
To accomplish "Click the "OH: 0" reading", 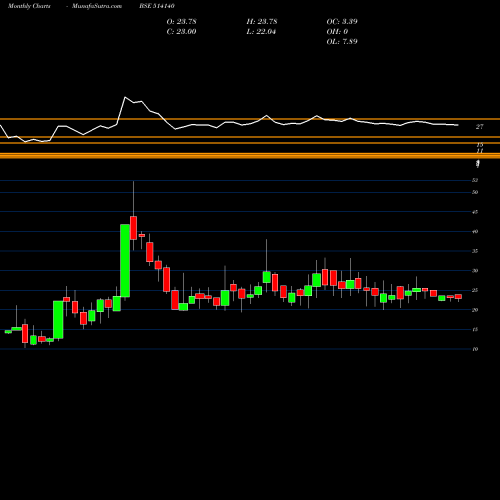I will 337,32.
